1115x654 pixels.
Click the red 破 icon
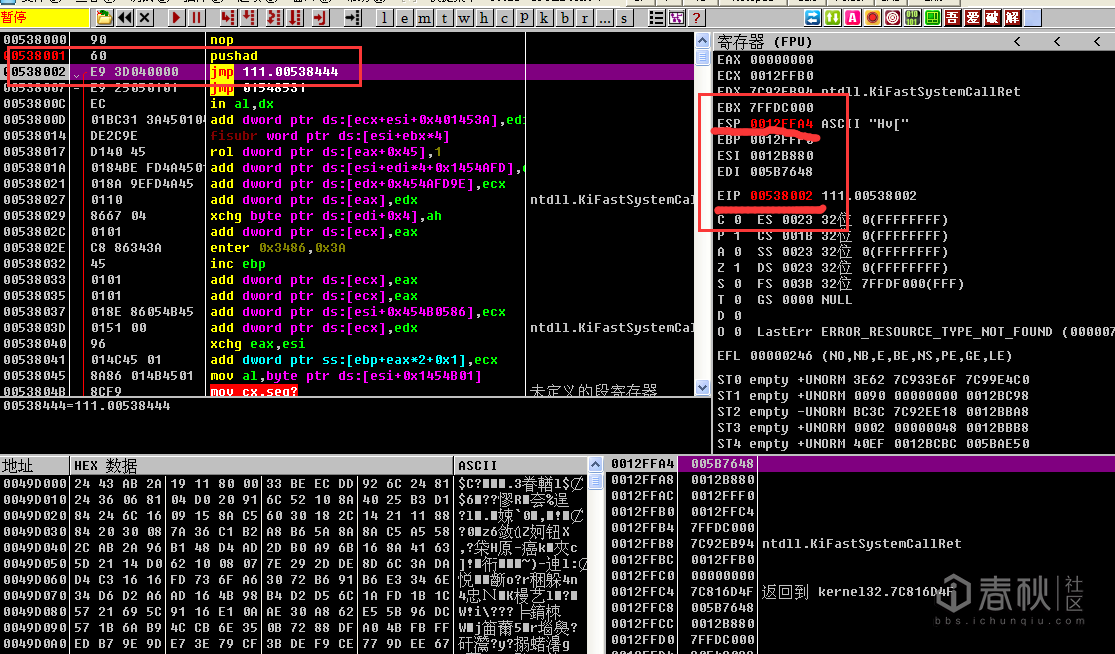pyautogui.click(x=993, y=17)
